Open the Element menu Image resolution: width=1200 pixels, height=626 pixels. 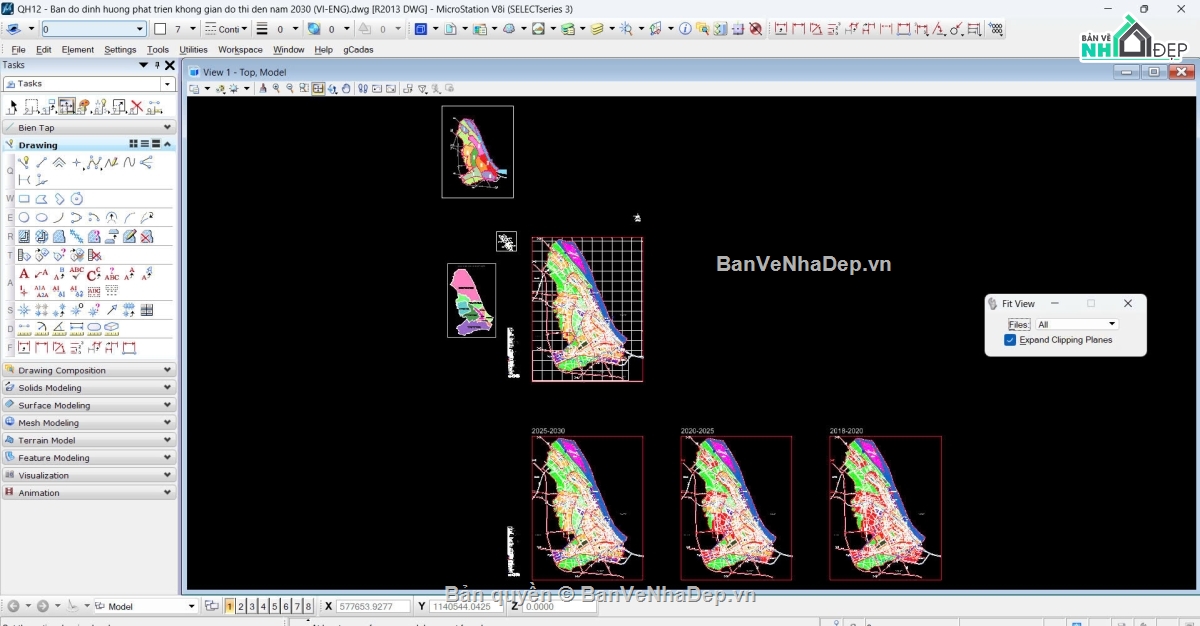point(78,49)
